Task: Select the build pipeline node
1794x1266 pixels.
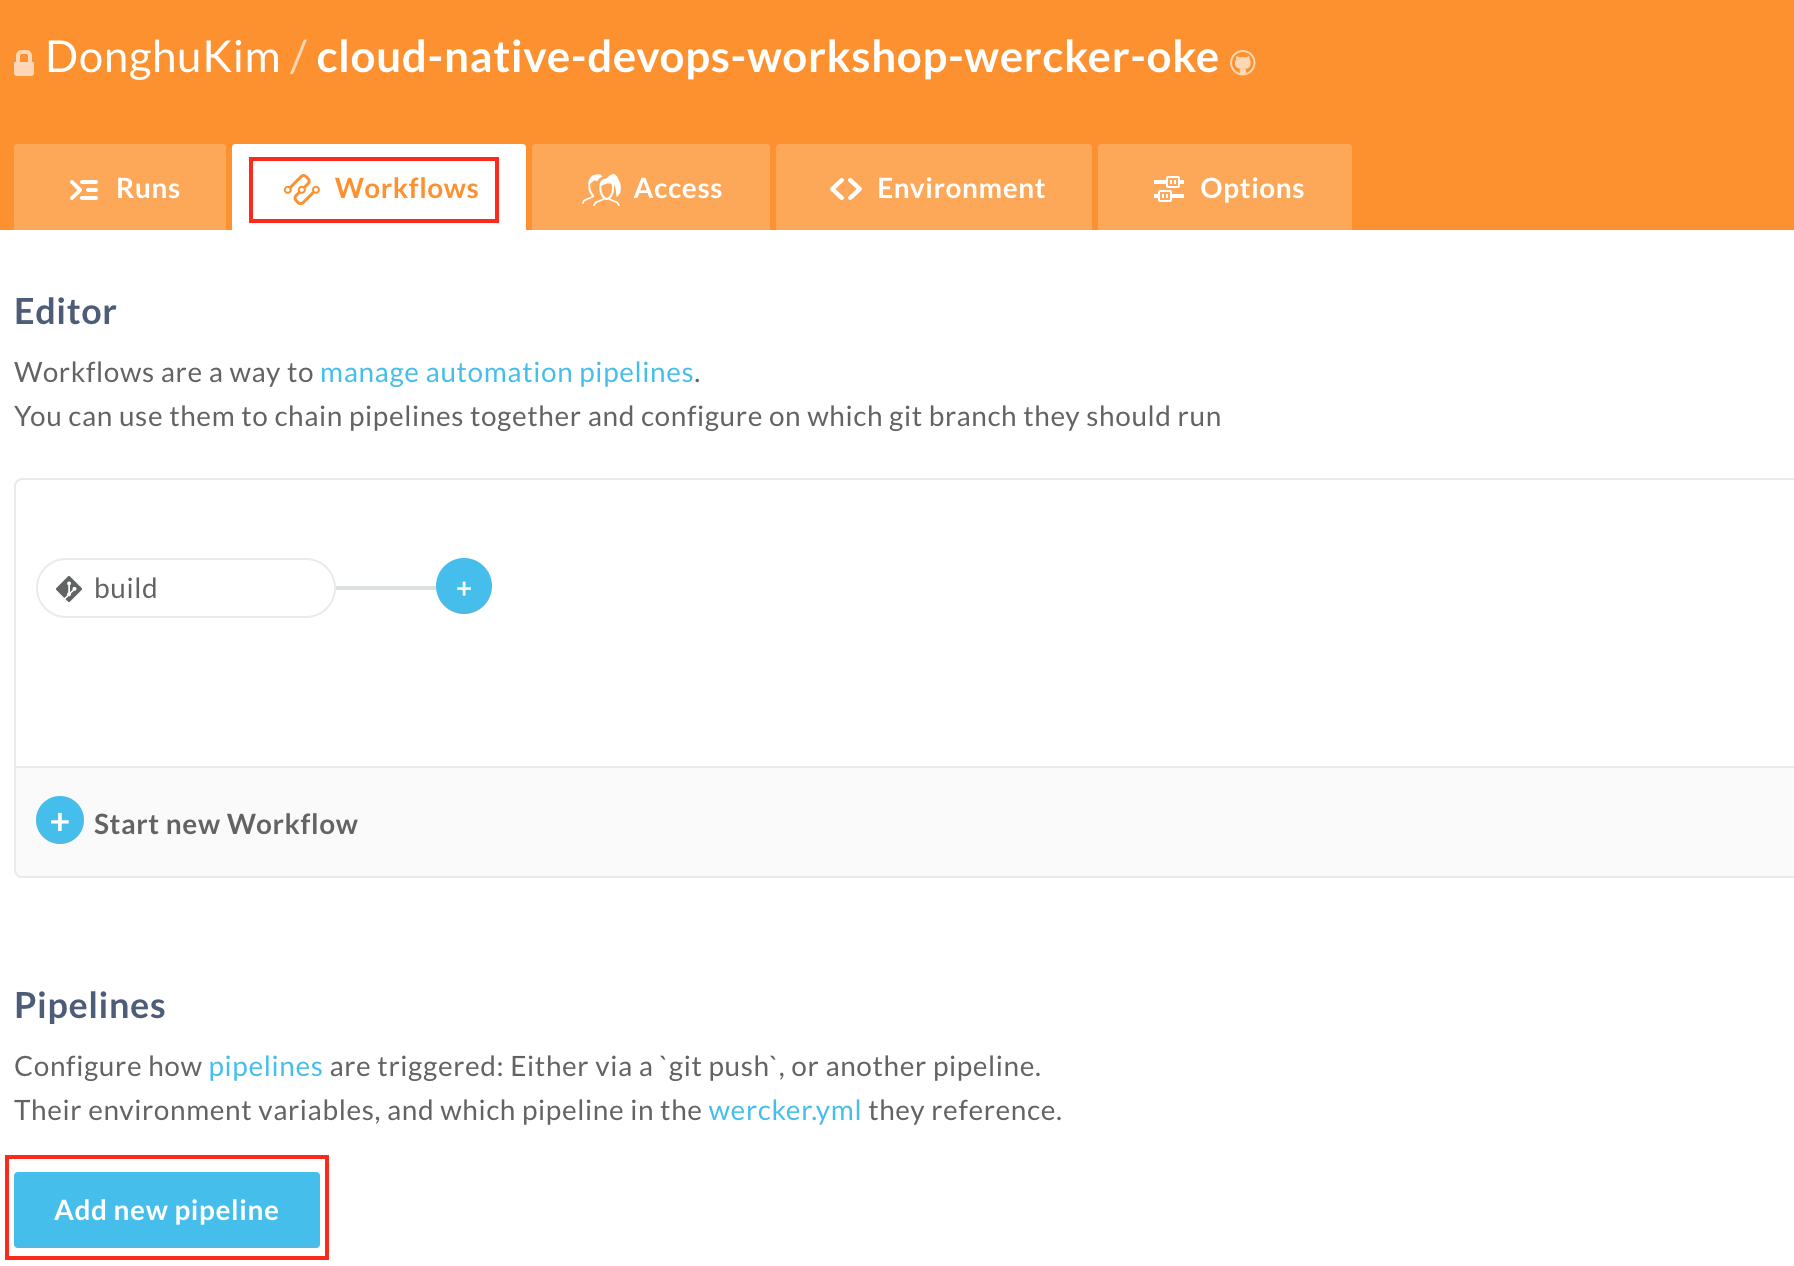Action: click(186, 588)
